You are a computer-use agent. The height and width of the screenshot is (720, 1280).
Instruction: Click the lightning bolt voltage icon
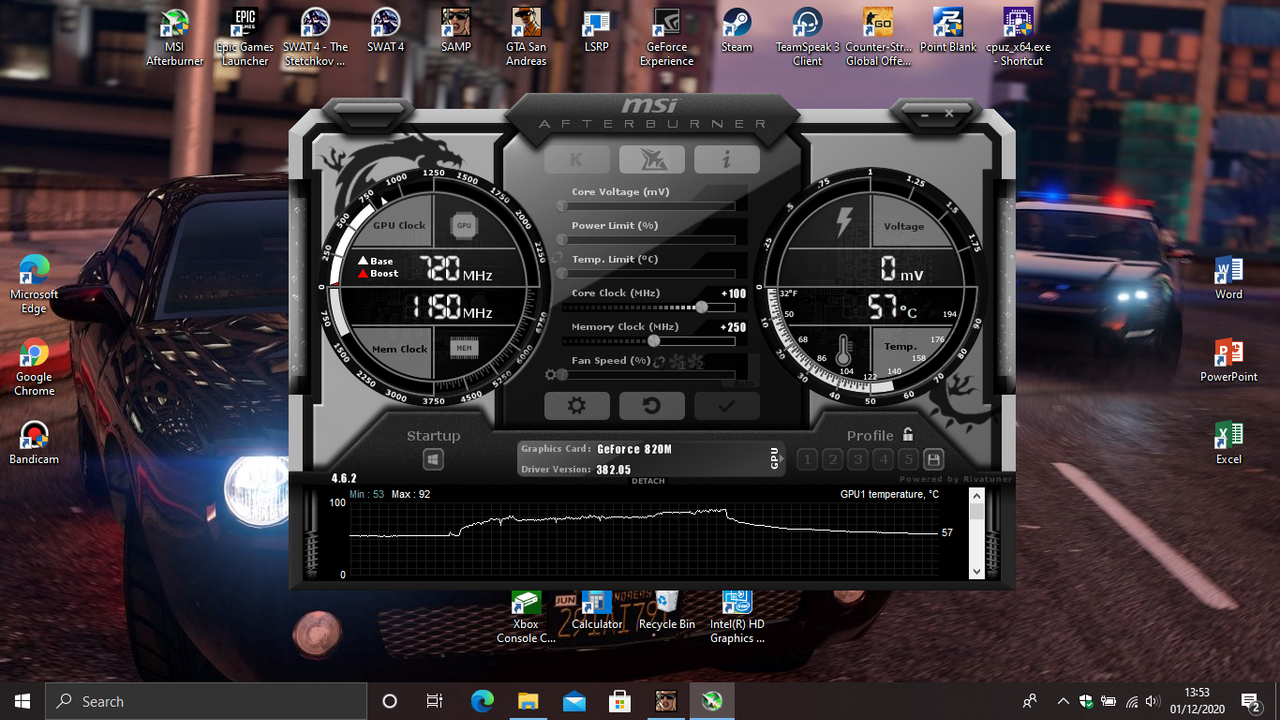(843, 221)
